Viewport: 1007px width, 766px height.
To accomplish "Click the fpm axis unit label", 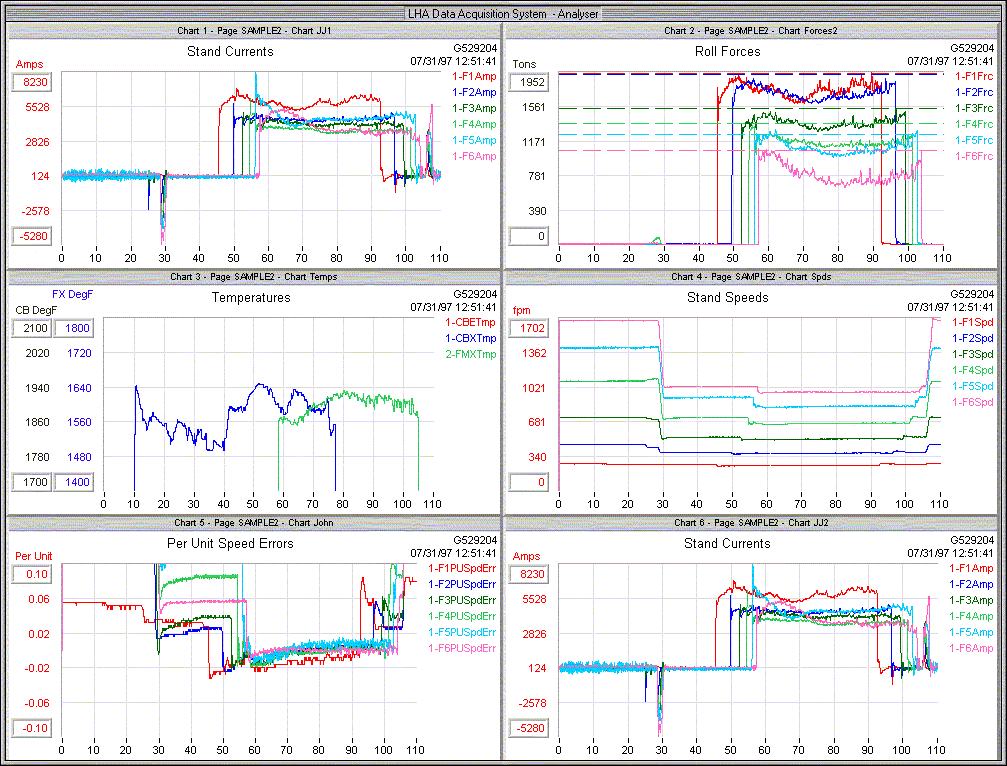I will [x=521, y=310].
